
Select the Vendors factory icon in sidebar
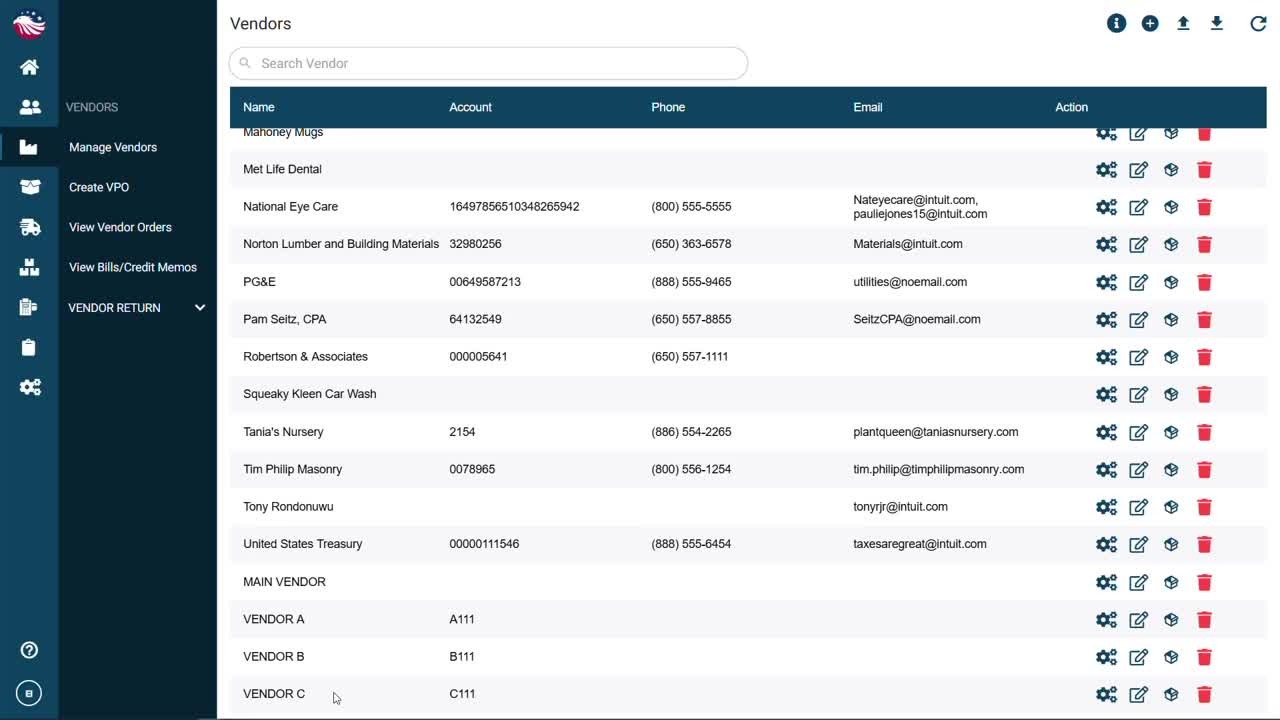pos(28,147)
